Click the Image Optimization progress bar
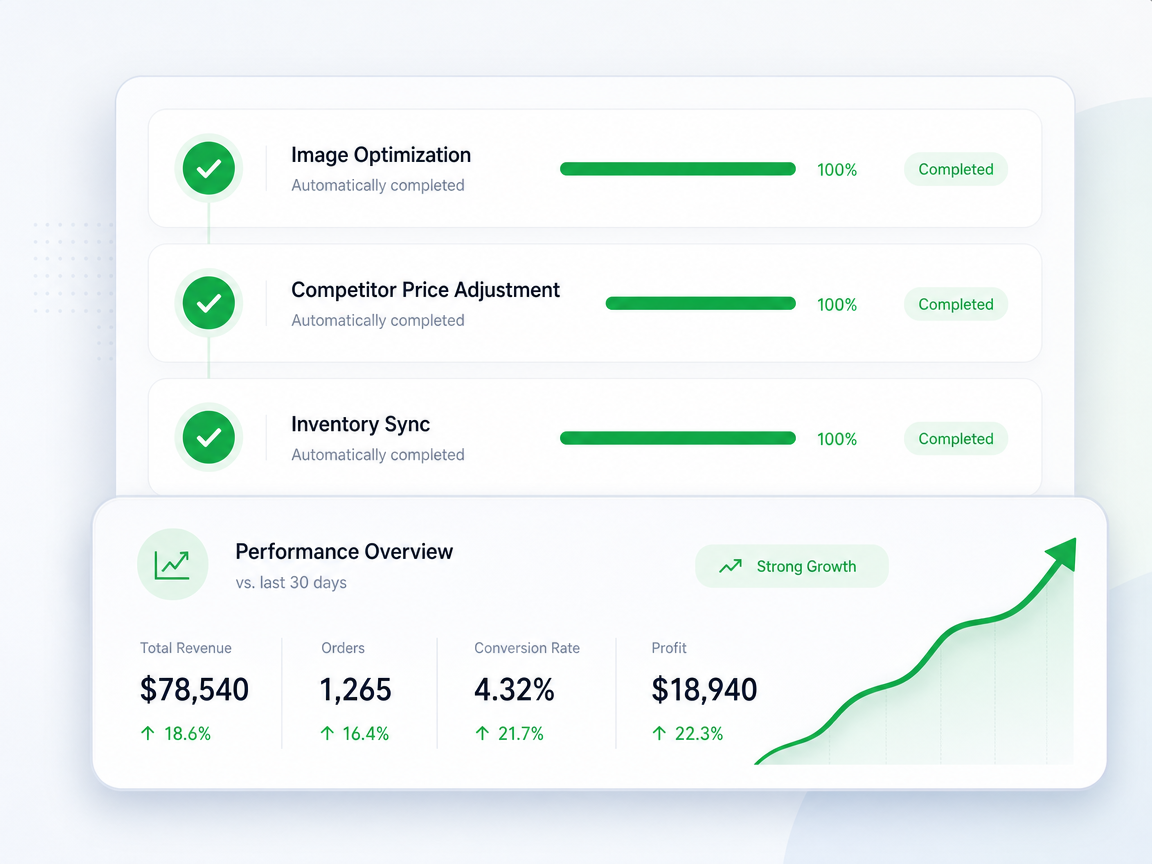 (677, 169)
